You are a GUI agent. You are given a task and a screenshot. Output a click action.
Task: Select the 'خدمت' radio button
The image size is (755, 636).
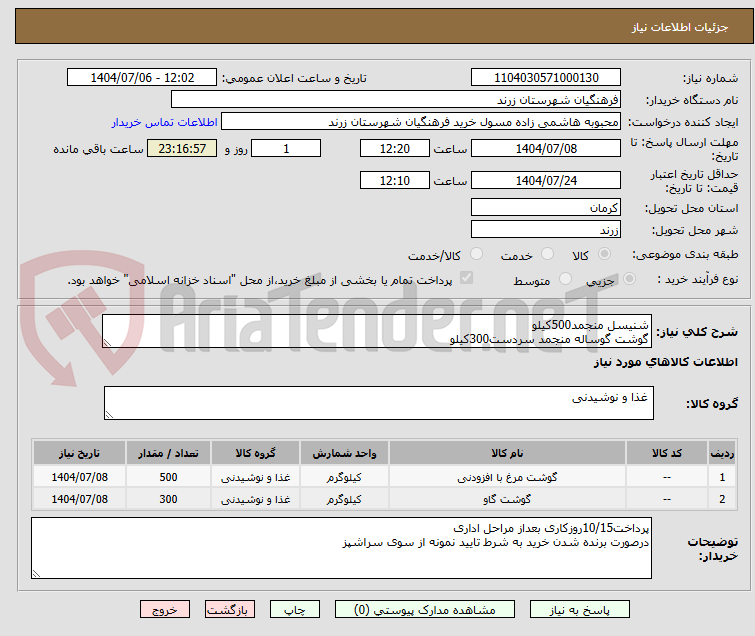point(547,254)
